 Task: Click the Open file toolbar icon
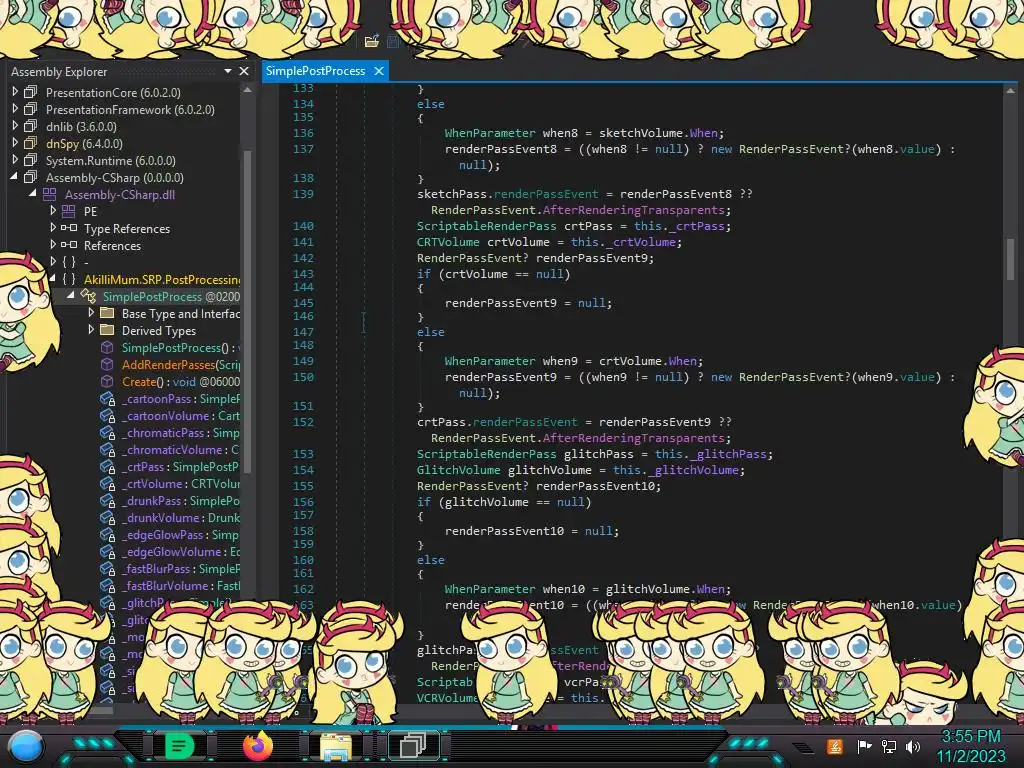tap(372, 41)
